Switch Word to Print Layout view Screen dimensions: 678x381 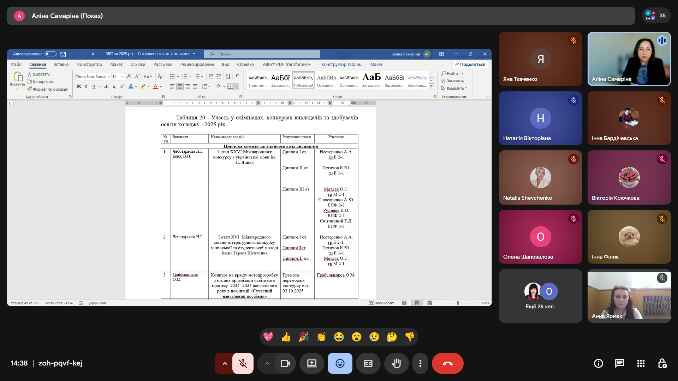tap(417, 303)
